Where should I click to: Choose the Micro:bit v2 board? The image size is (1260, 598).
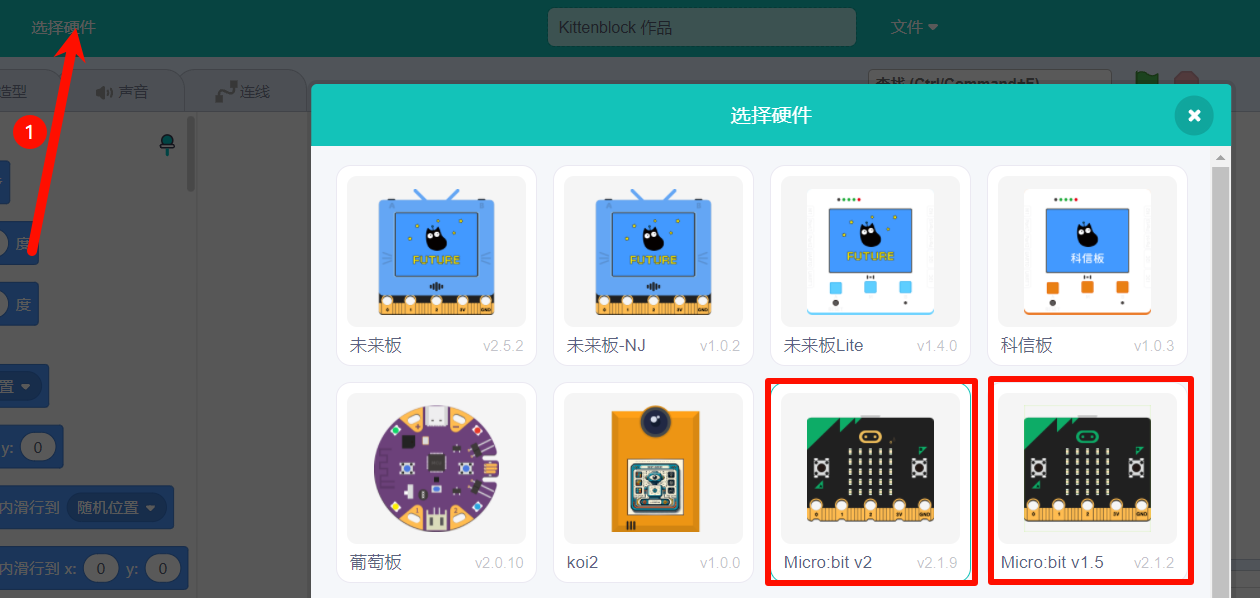point(870,483)
